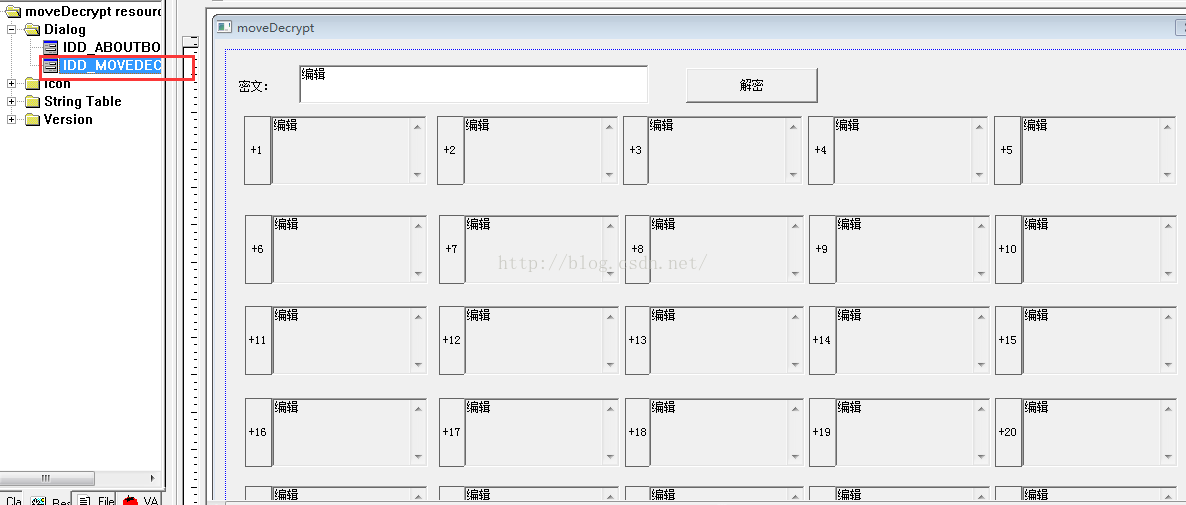Click scroll-up arrow of the +2 edit box

point(610,126)
